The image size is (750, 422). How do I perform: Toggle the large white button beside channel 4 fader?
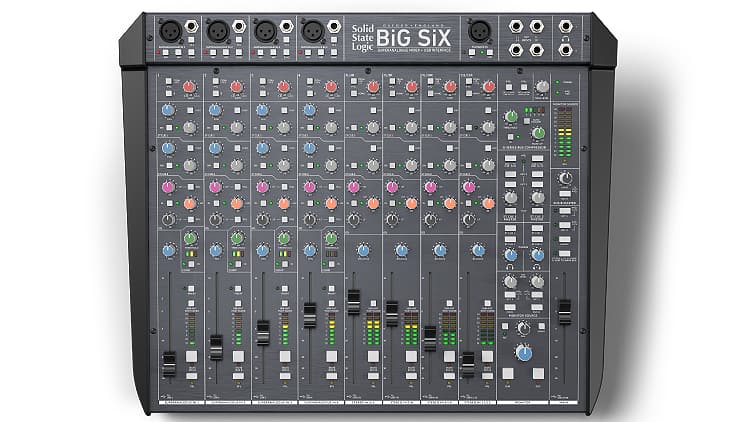pyautogui.click(x=331, y=356)
